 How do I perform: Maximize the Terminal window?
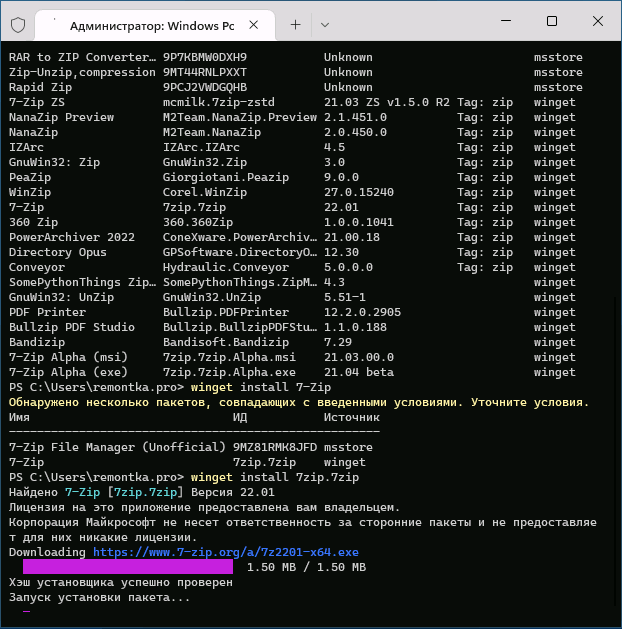coord(552,21)
